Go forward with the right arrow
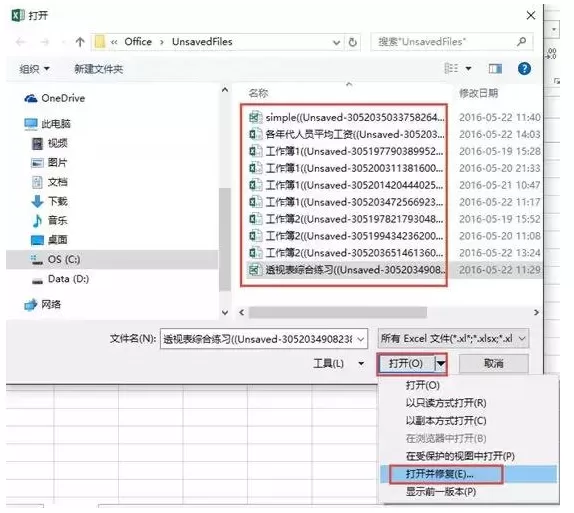Image resolution: width=574 pixels, height=513 pixels. pos(45,42)
